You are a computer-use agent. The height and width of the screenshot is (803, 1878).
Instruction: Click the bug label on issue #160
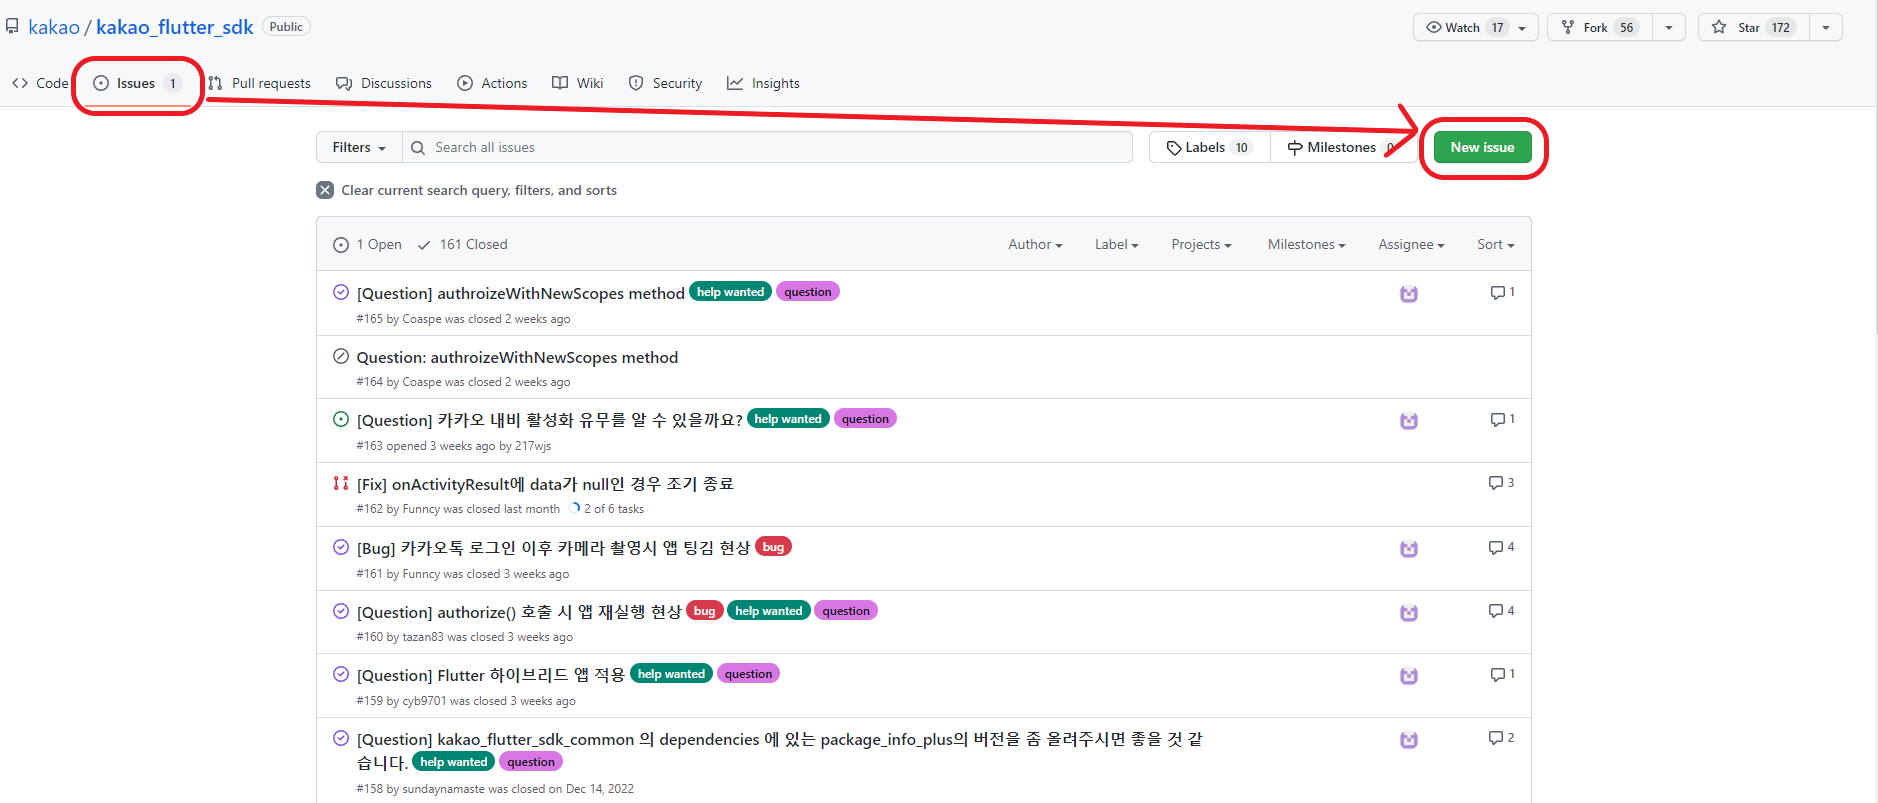pos(705,611)
